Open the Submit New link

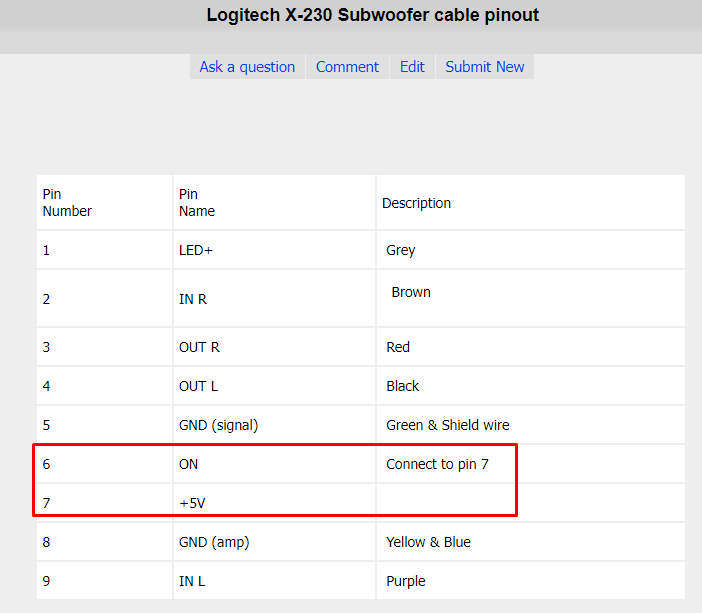(484, 67)
